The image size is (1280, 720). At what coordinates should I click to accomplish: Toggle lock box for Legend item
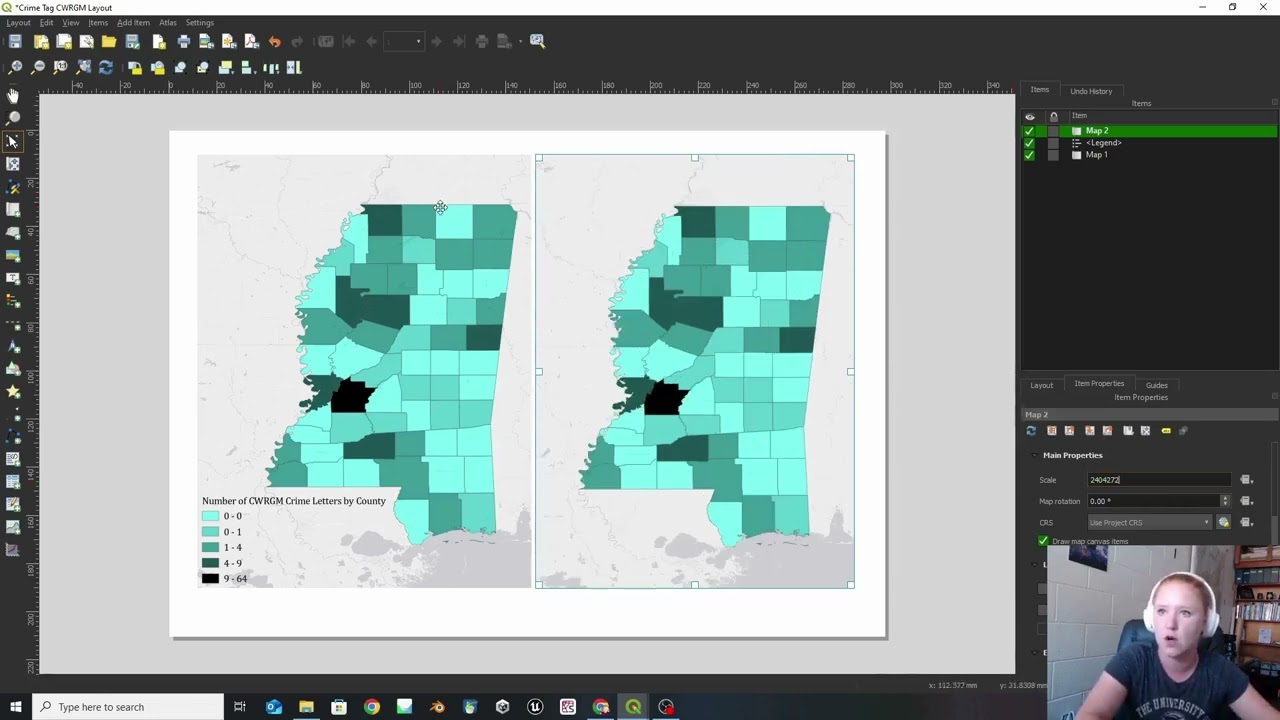tap(1053, 143)
